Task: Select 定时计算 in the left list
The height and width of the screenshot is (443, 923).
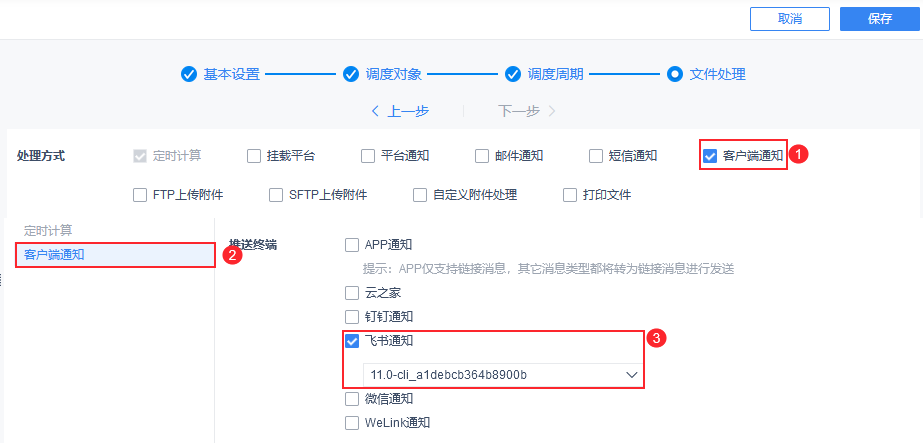Action: tap(48, 231)
